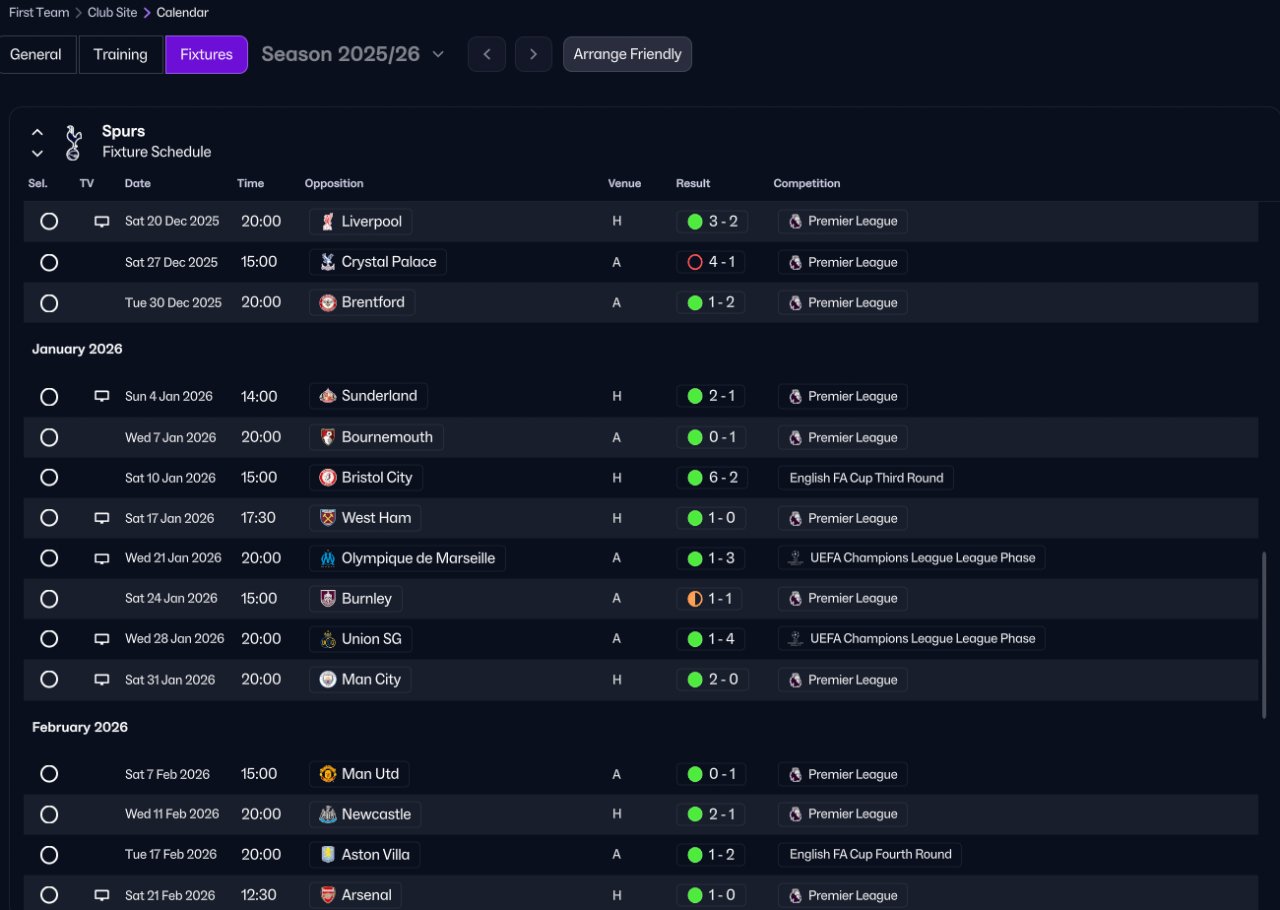Click the Union SG club crest icon

(327, 639)
